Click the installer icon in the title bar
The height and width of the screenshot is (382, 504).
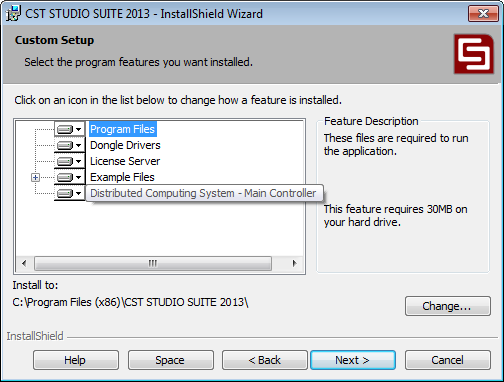13,14
